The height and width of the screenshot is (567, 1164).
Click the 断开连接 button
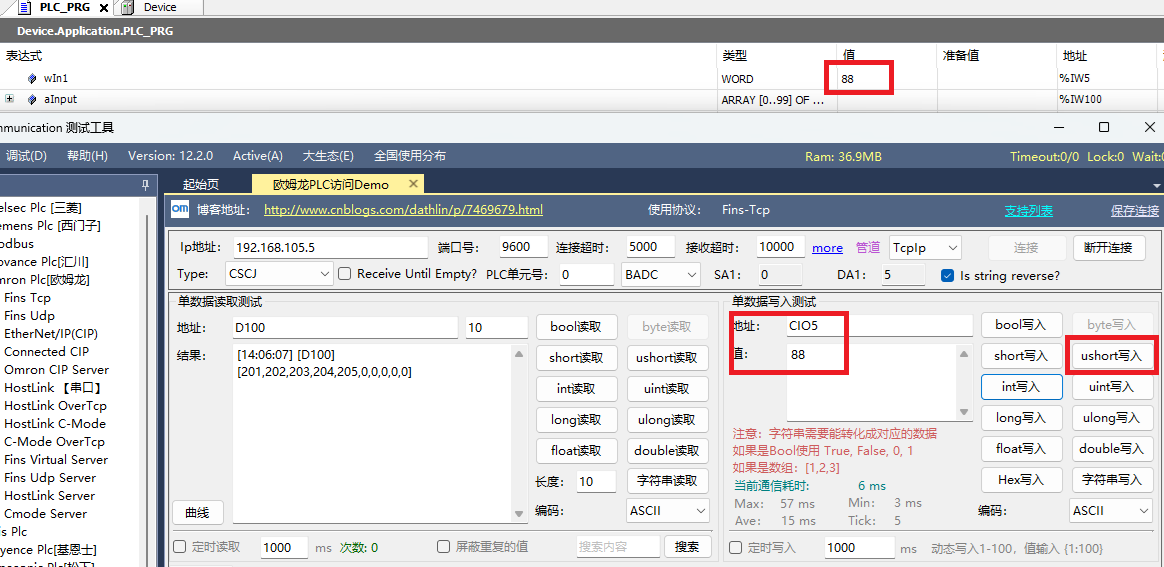(1109, 248)
